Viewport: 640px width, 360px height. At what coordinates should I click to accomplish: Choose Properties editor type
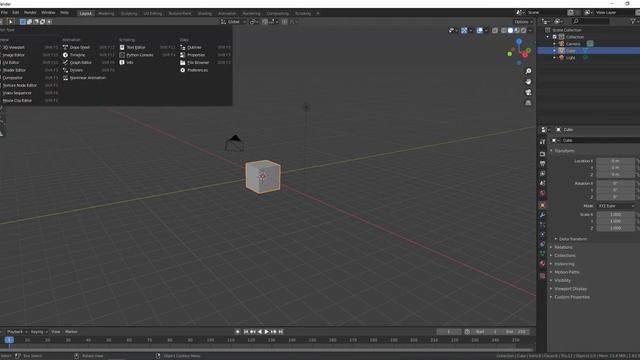point(196,55)
